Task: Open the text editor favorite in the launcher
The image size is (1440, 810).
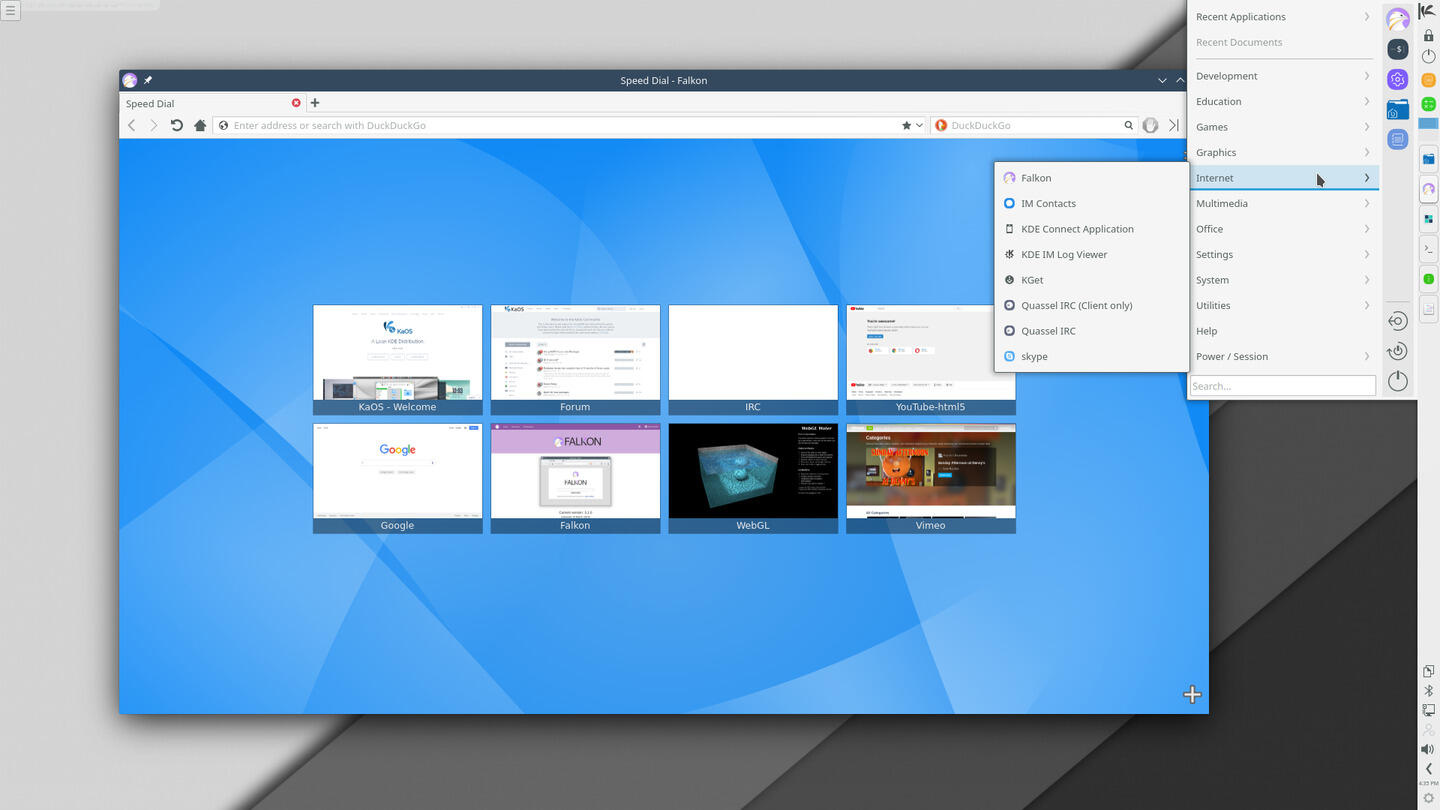Action: 1398,140
